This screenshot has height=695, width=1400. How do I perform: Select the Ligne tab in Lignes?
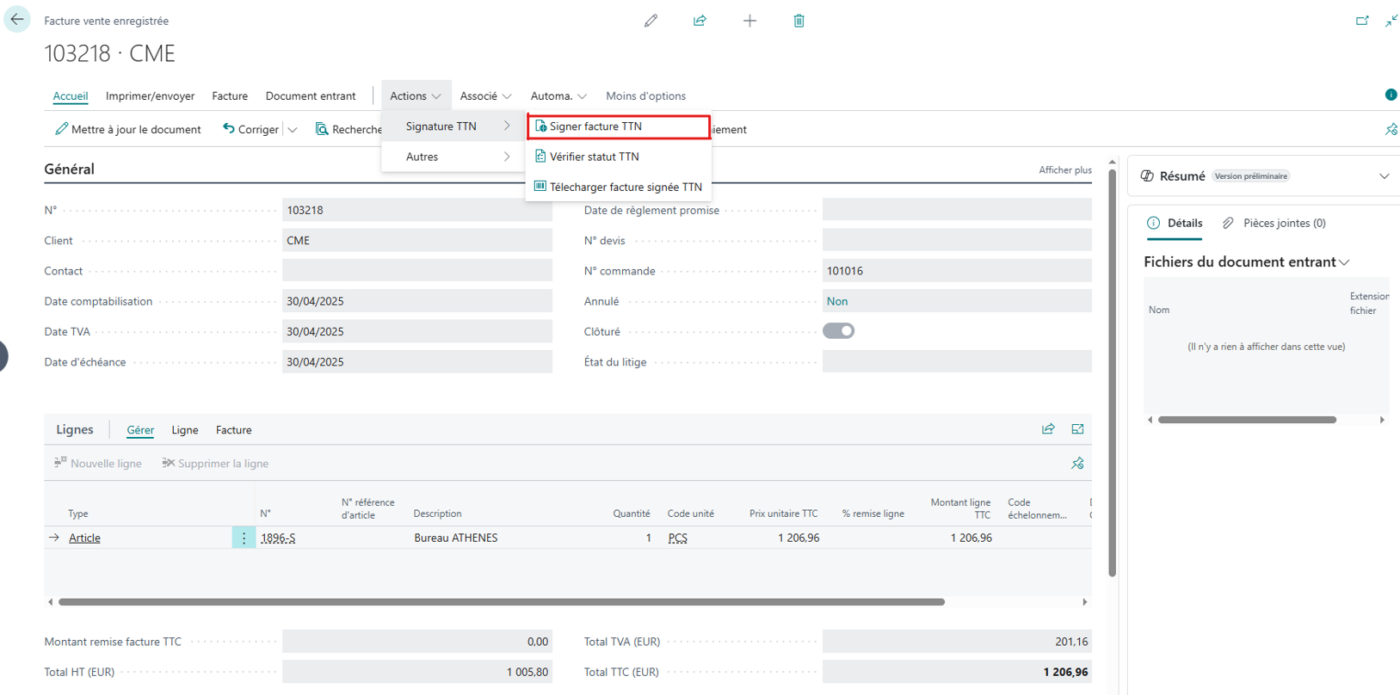coord(185,430)
